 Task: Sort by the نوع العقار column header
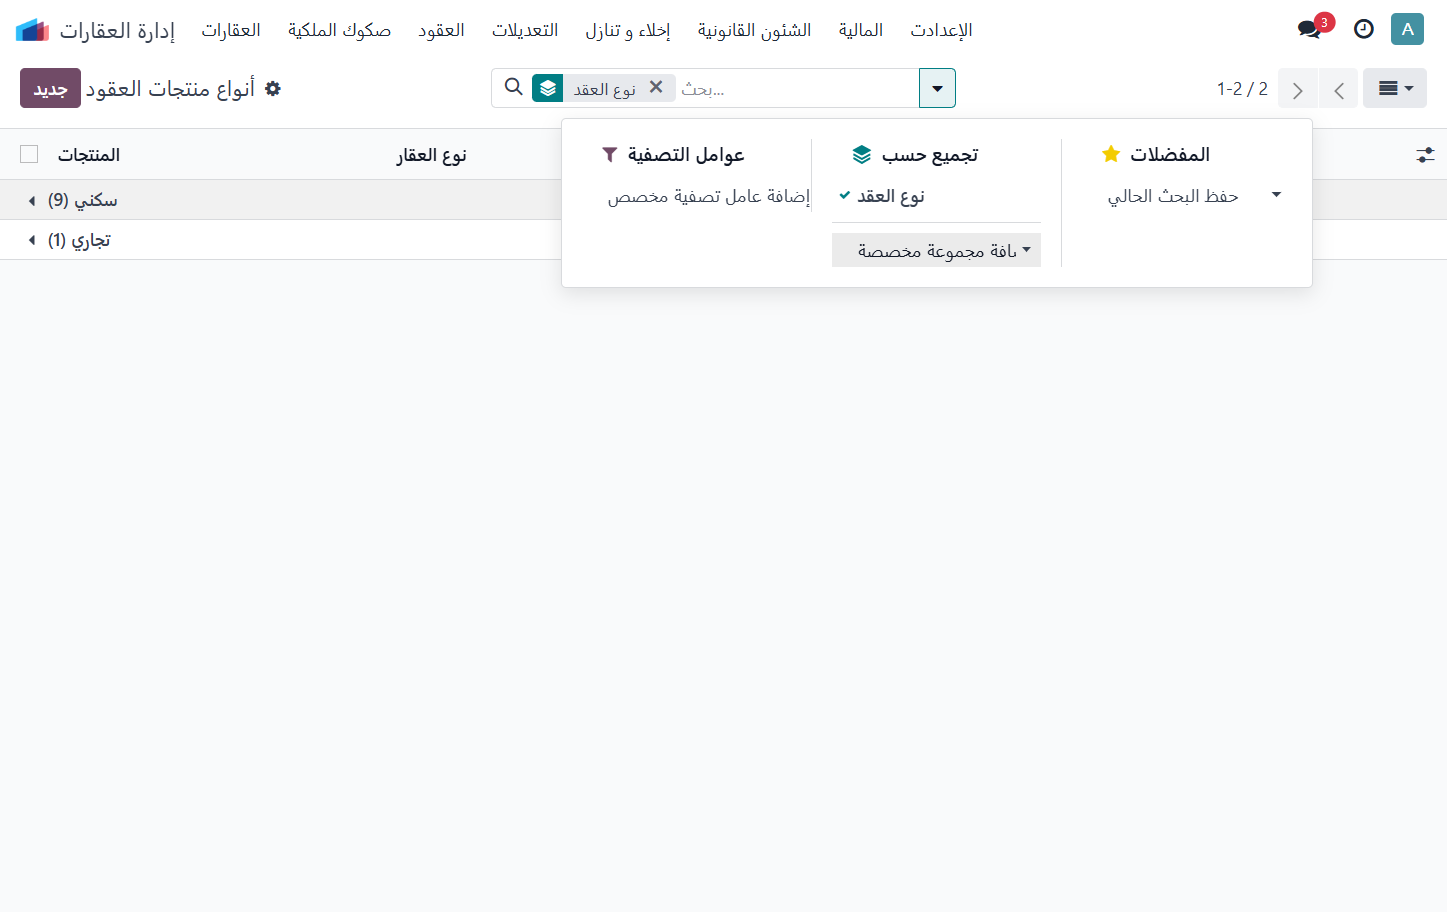point(432,155)
